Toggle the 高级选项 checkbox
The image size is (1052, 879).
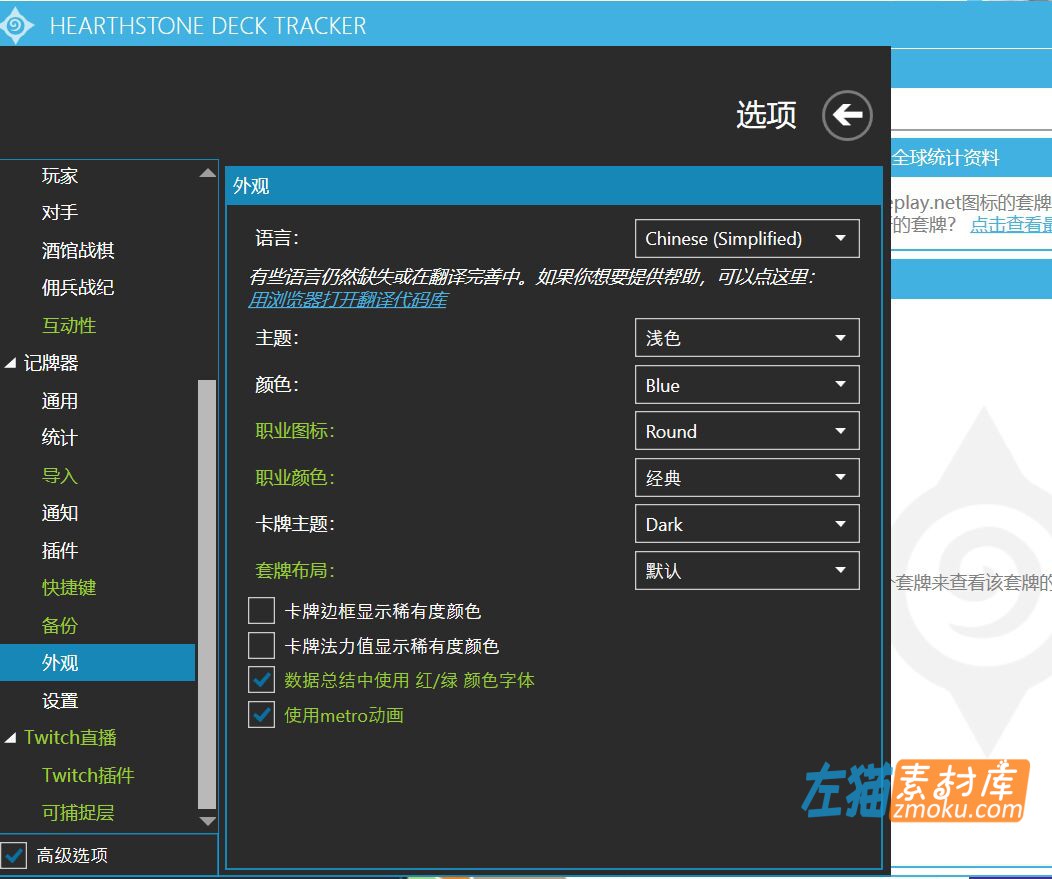(x=14, y=857)
